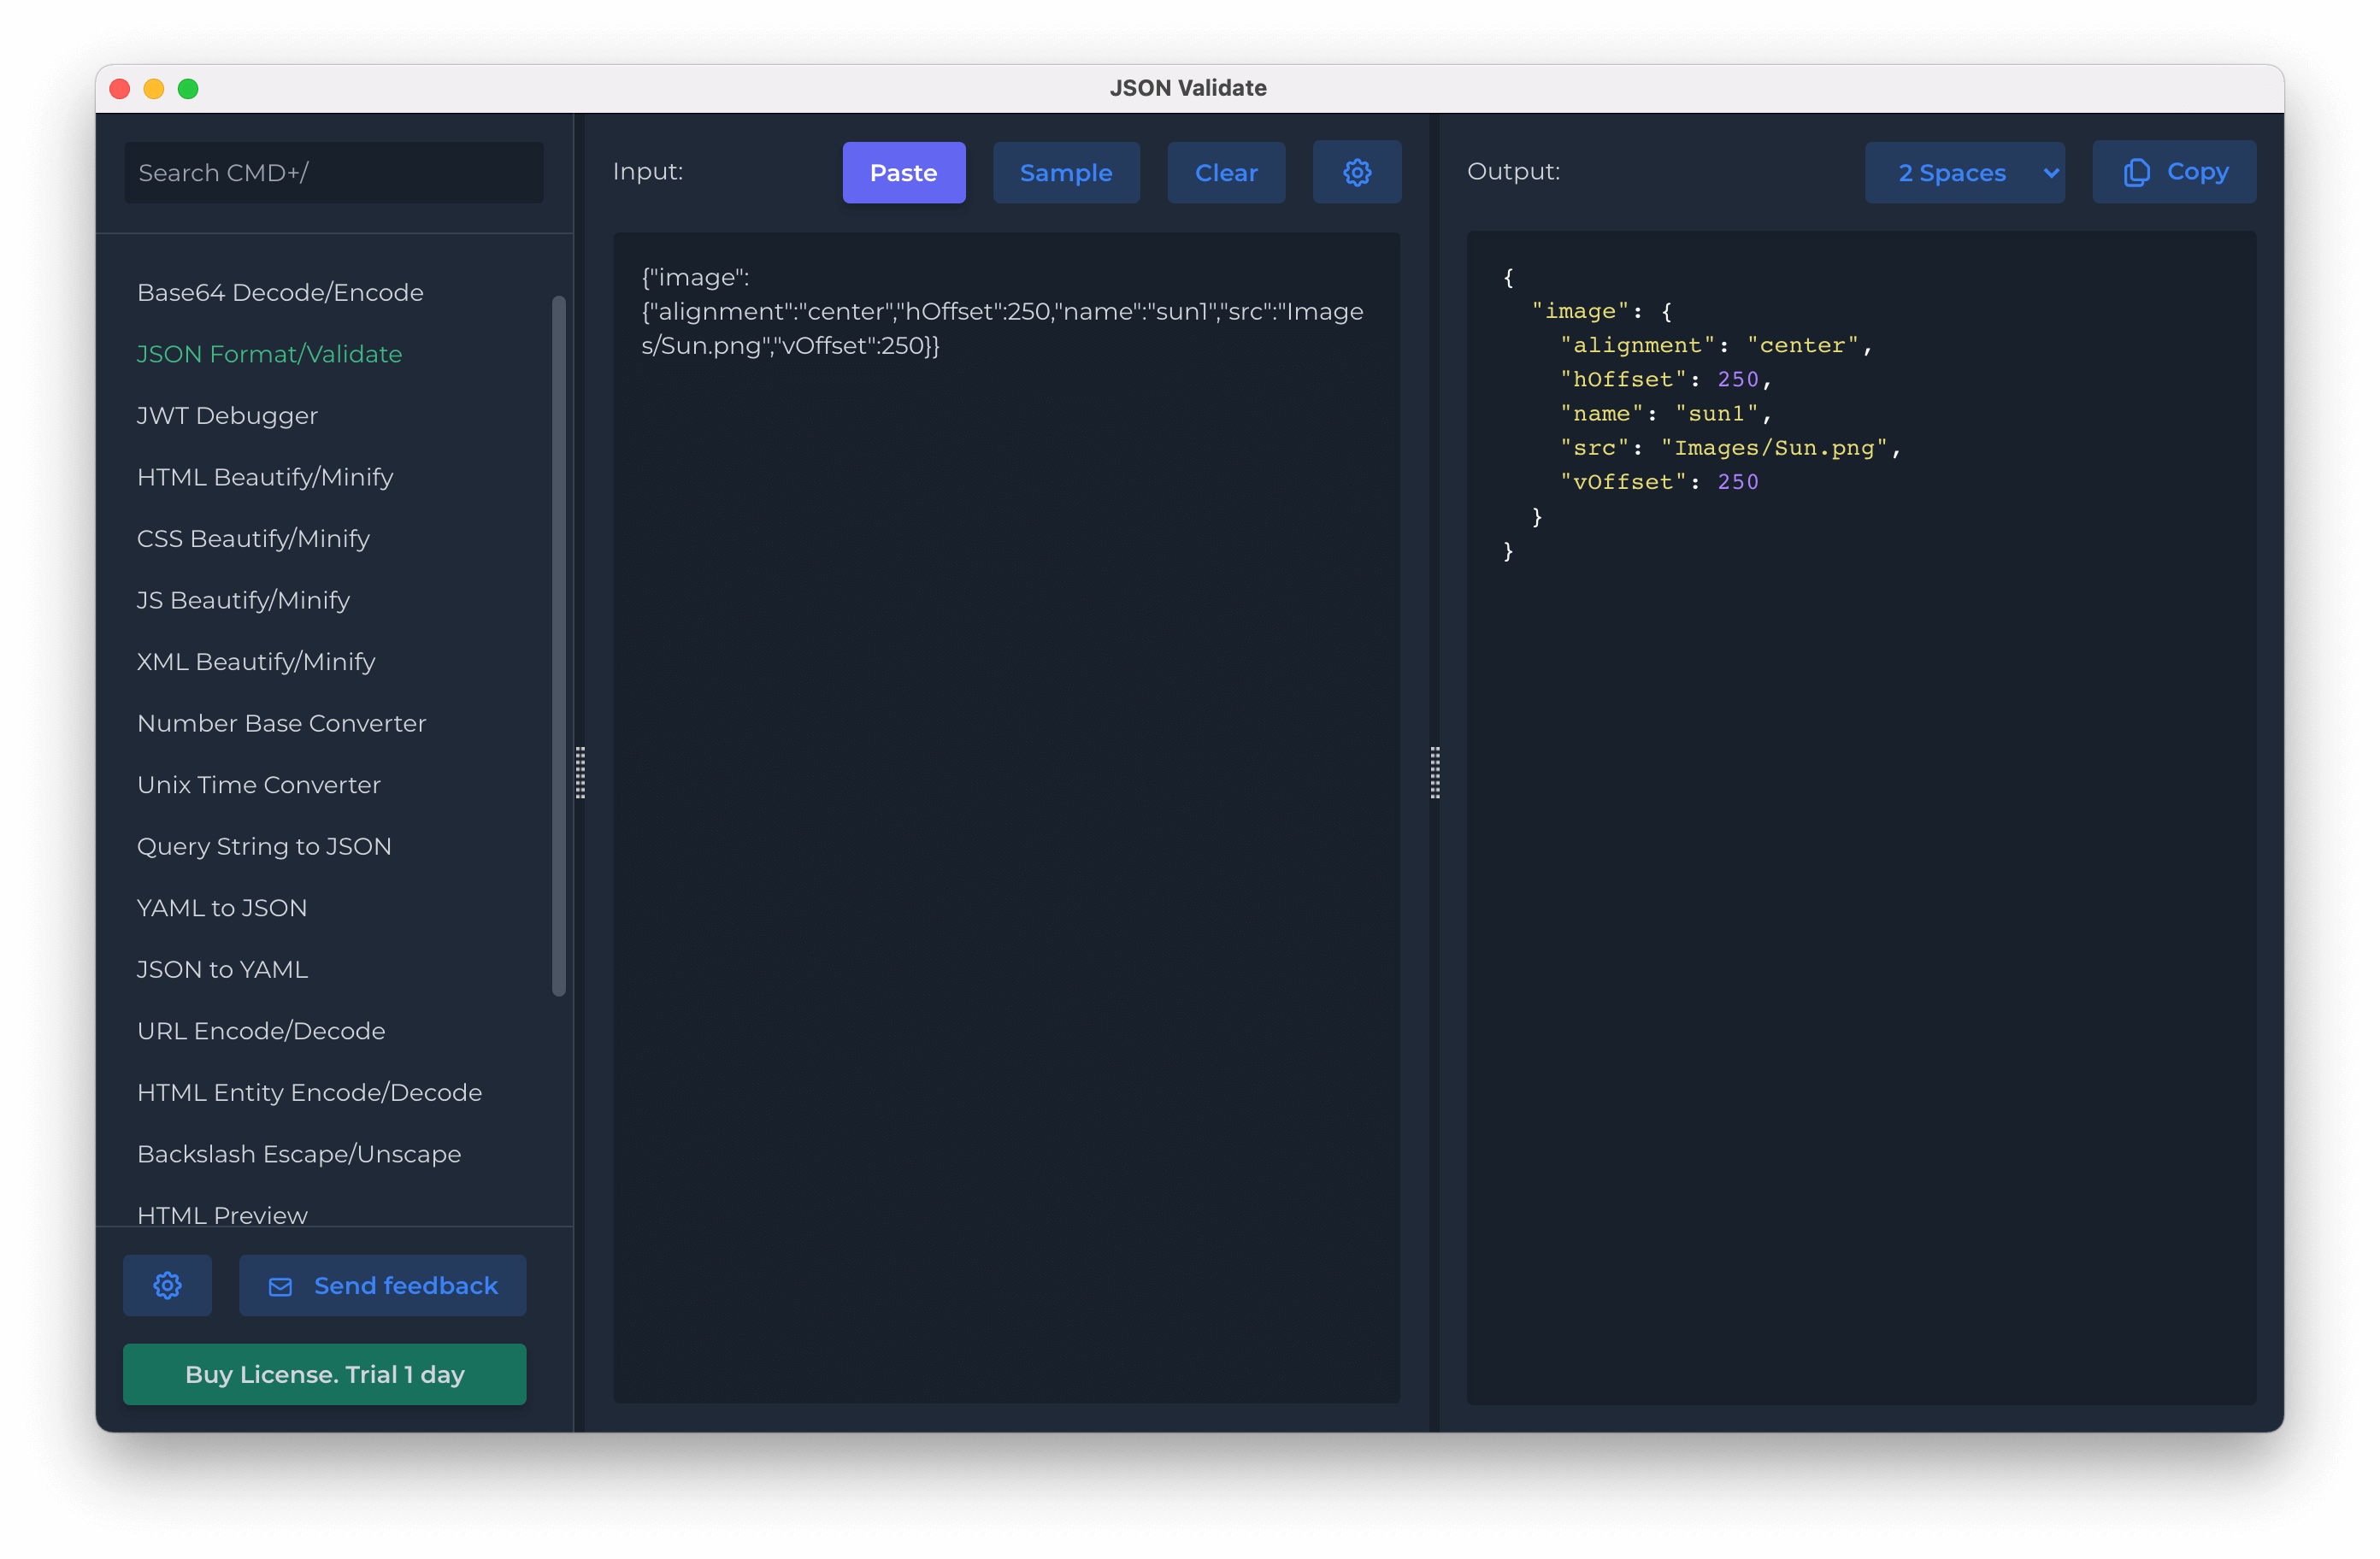Click Buy License. Trial 1 day
Image resolution: width=2380 pixels, height=1559 pixels.
[324, 1374]
